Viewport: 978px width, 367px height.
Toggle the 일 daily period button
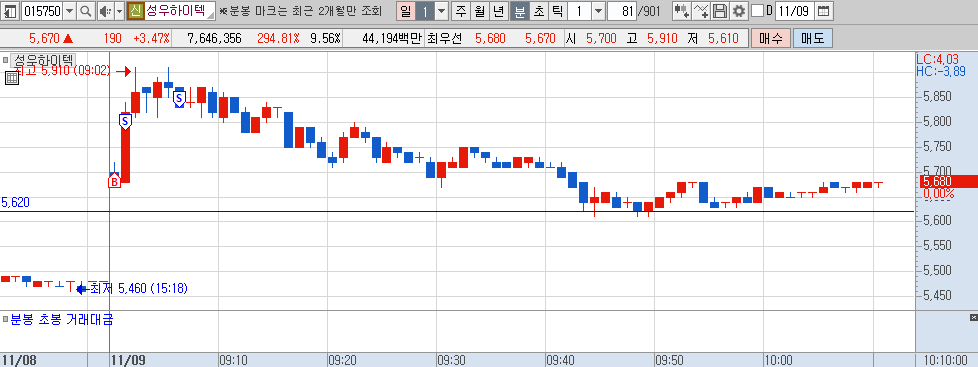click(405, 11)
